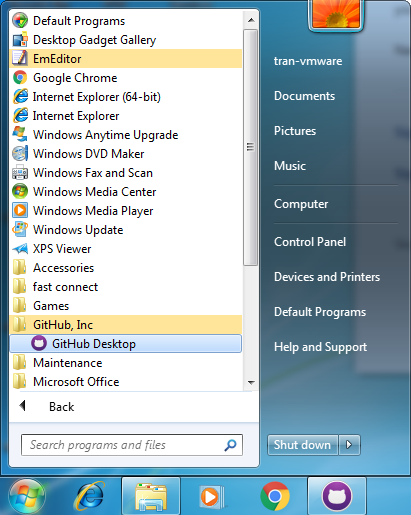Click the Search programs and files box
The height and width of the screenshot is (515, 411).
pyautogui.click(x=132, y=445)
